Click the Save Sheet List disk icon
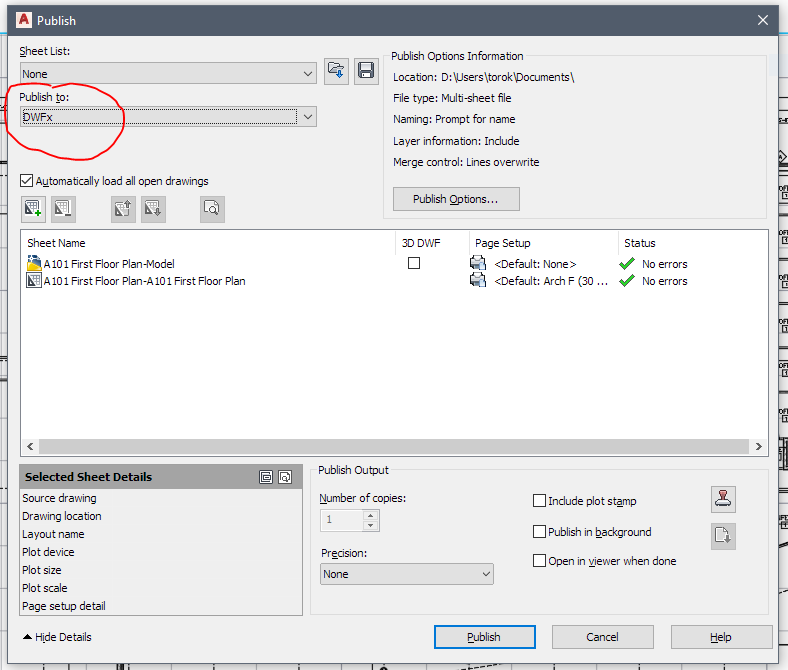Viewport: 788px width, 670px height. pos(366,71)
